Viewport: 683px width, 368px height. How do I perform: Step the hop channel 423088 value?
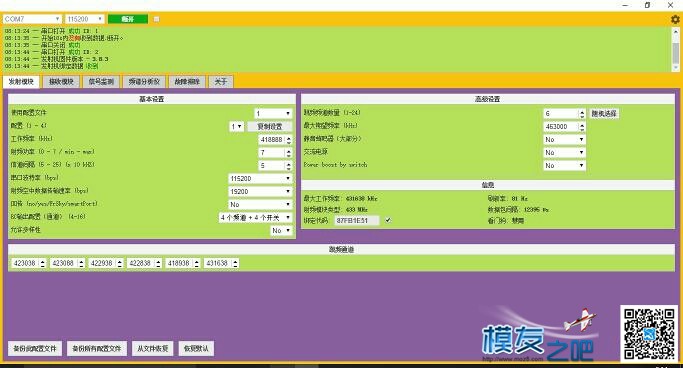click(81, 263)
